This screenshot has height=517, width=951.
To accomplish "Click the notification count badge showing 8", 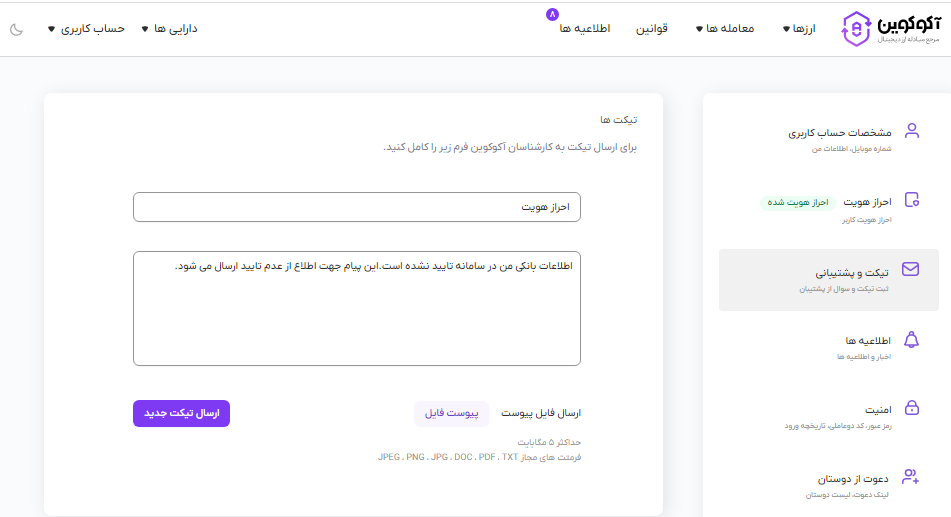I will click(551, 15).
